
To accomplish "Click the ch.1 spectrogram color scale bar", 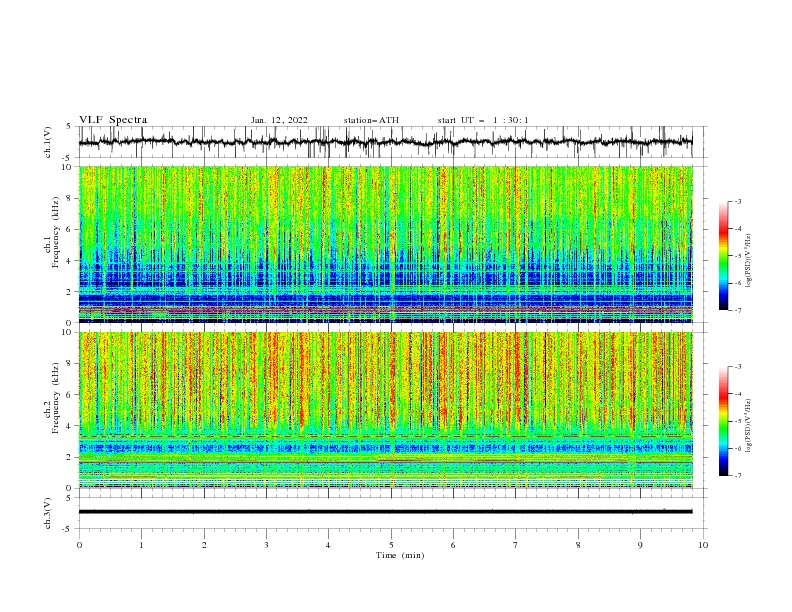I will [723, 256].
